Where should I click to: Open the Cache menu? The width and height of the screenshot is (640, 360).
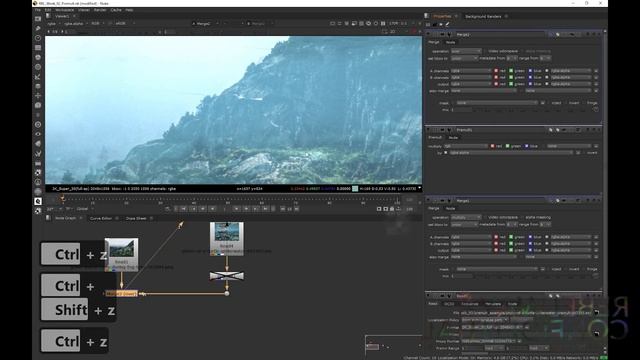116,10
